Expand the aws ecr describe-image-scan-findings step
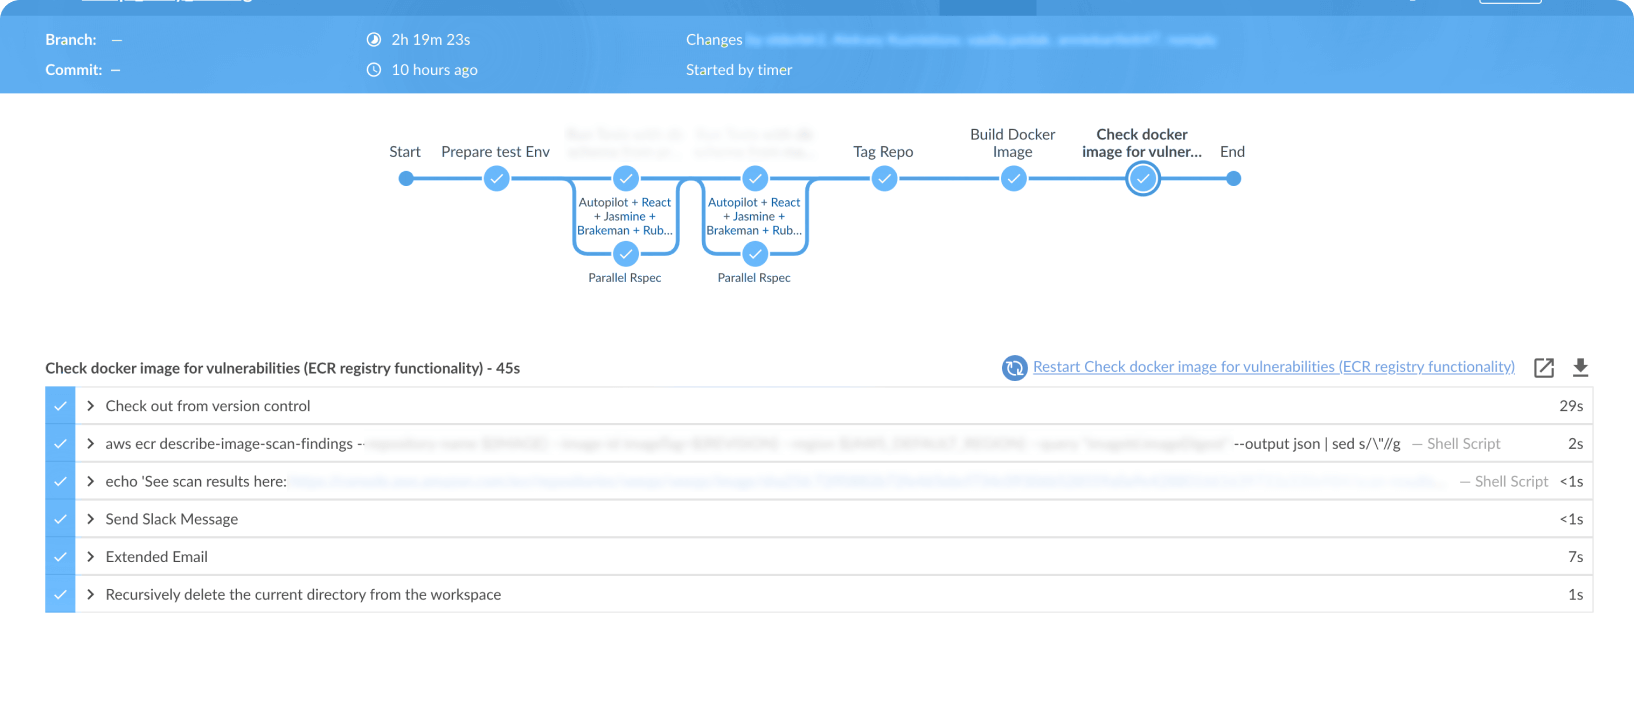This screenshot has width=1634, height=726. (91, 444)
